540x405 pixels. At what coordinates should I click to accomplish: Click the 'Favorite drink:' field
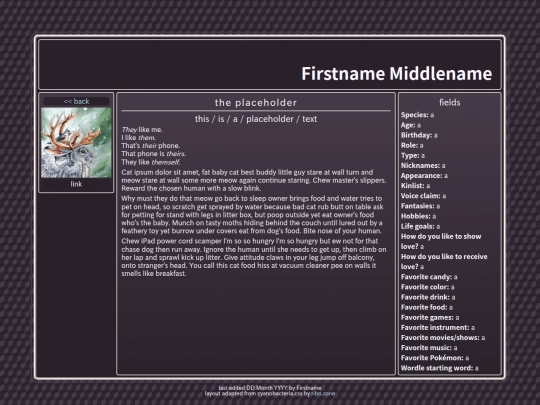coord(428,297)
